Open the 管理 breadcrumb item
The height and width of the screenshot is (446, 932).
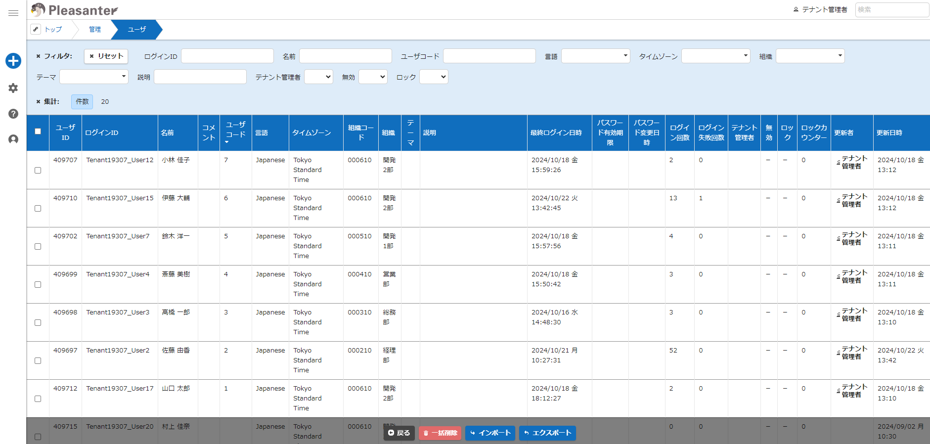click(95, 30)
